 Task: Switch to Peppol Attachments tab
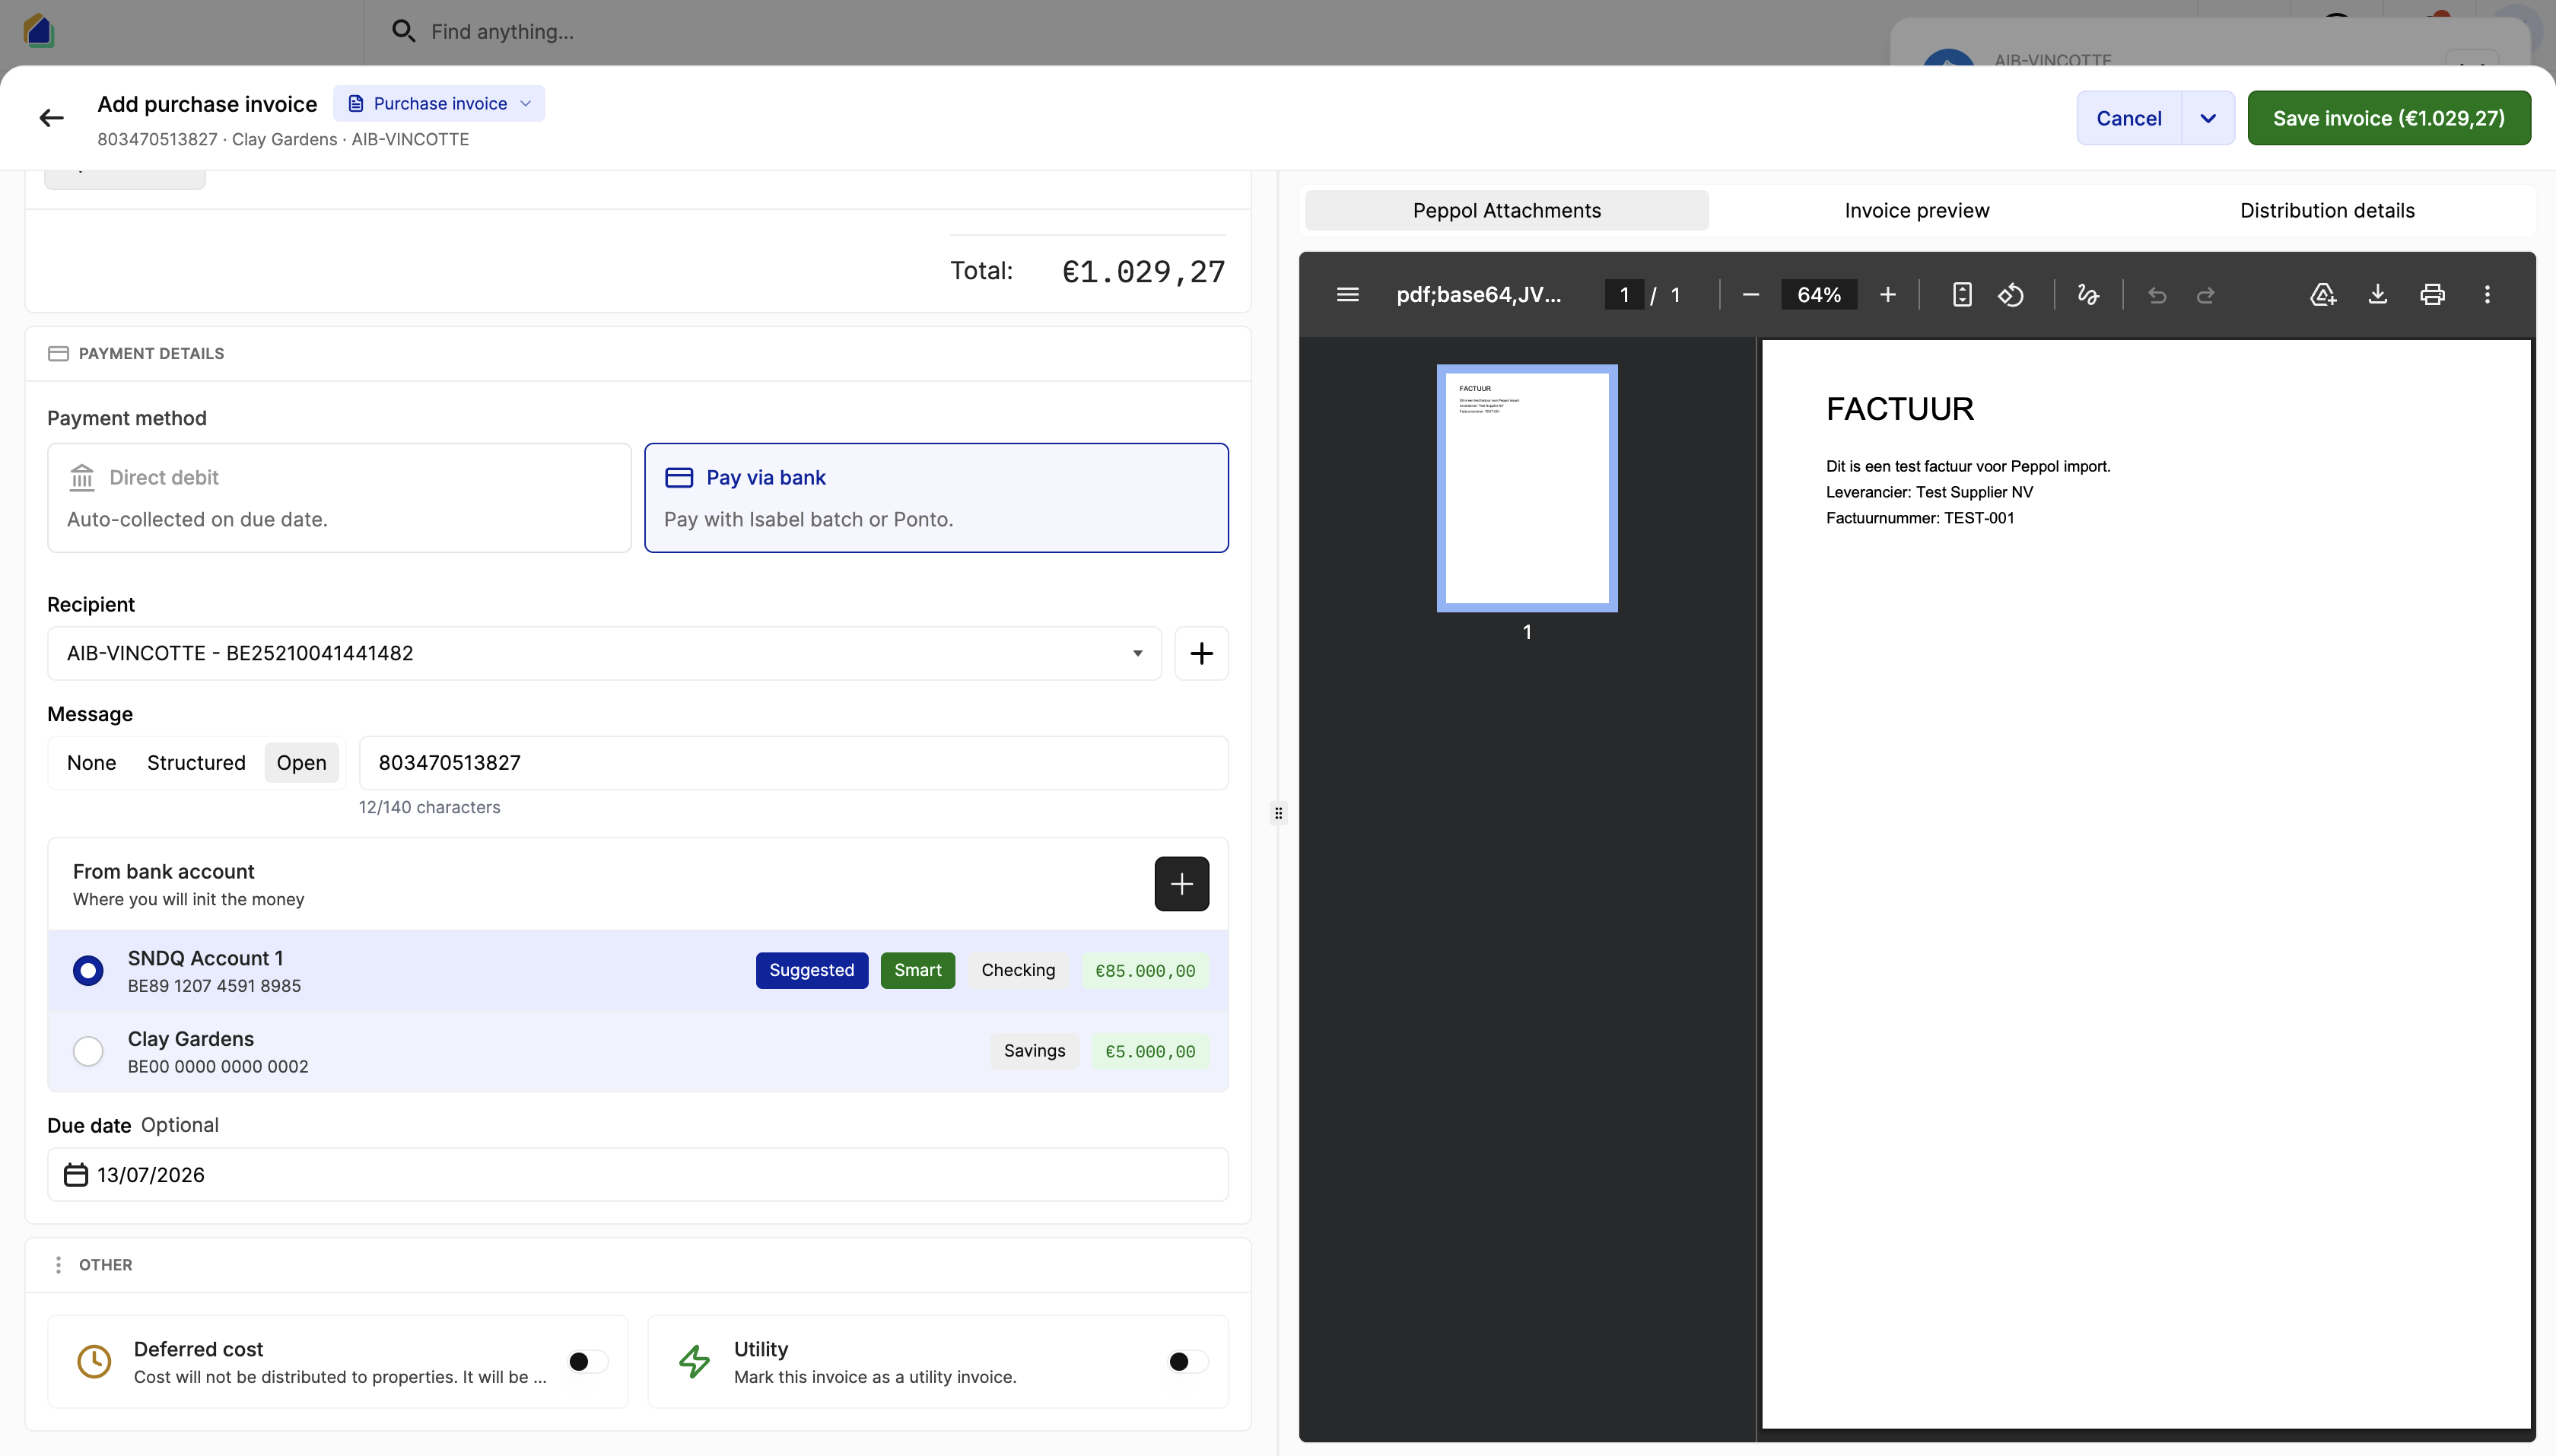point(1506,211)
